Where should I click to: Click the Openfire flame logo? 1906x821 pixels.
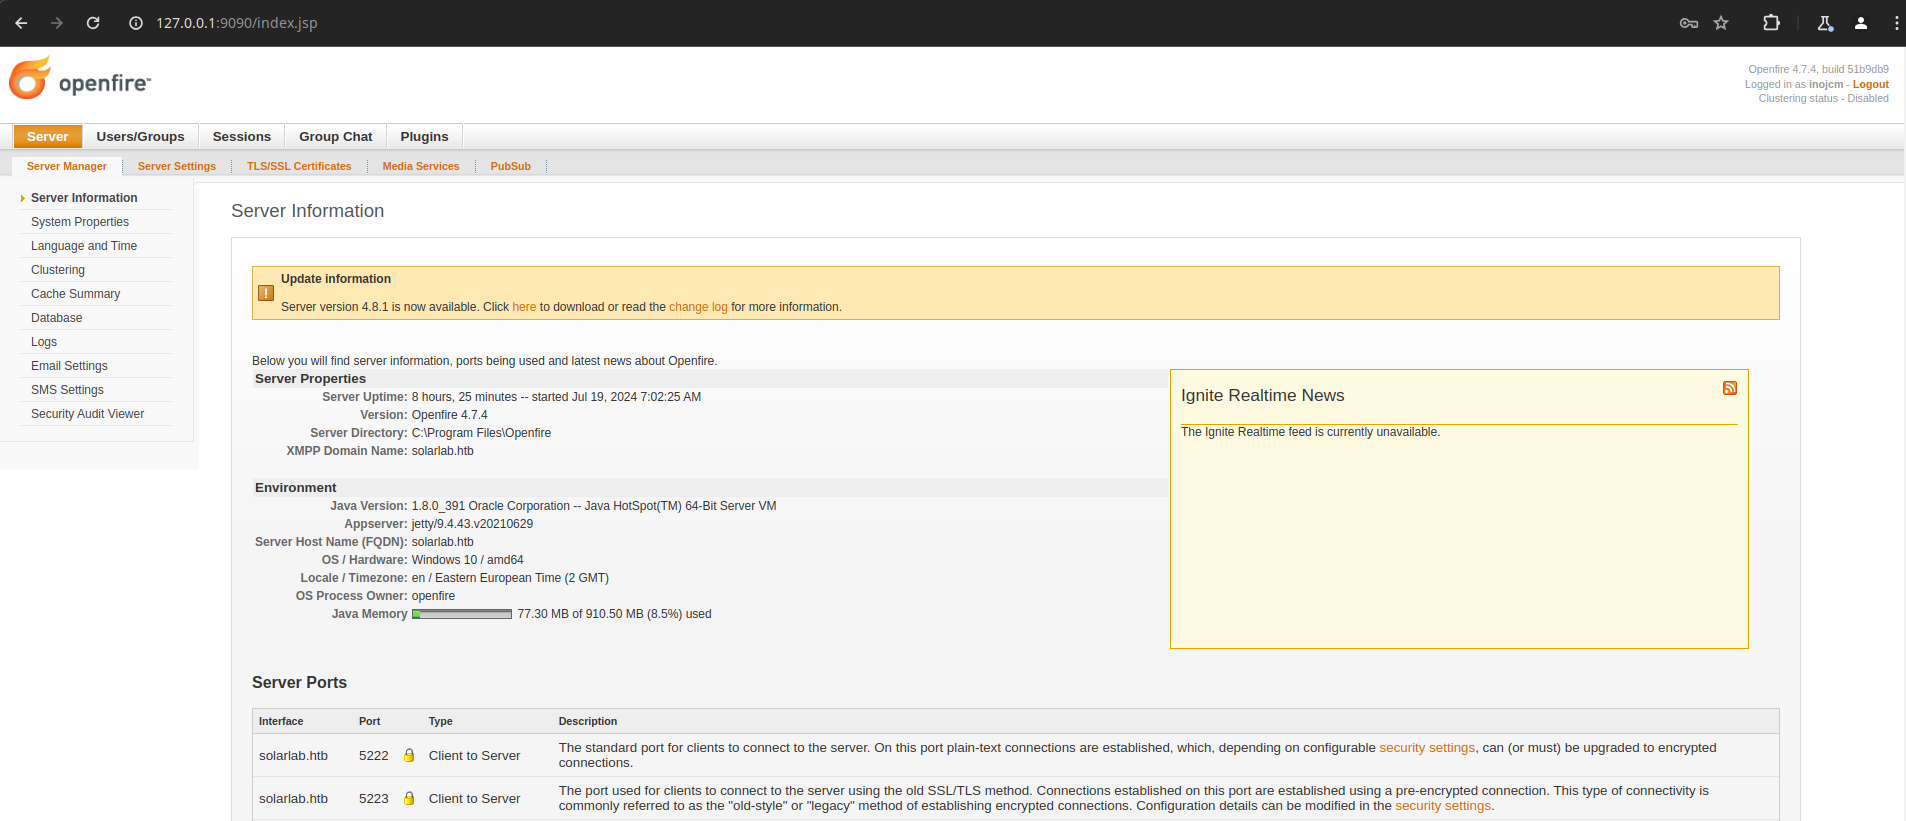point(30,79)
